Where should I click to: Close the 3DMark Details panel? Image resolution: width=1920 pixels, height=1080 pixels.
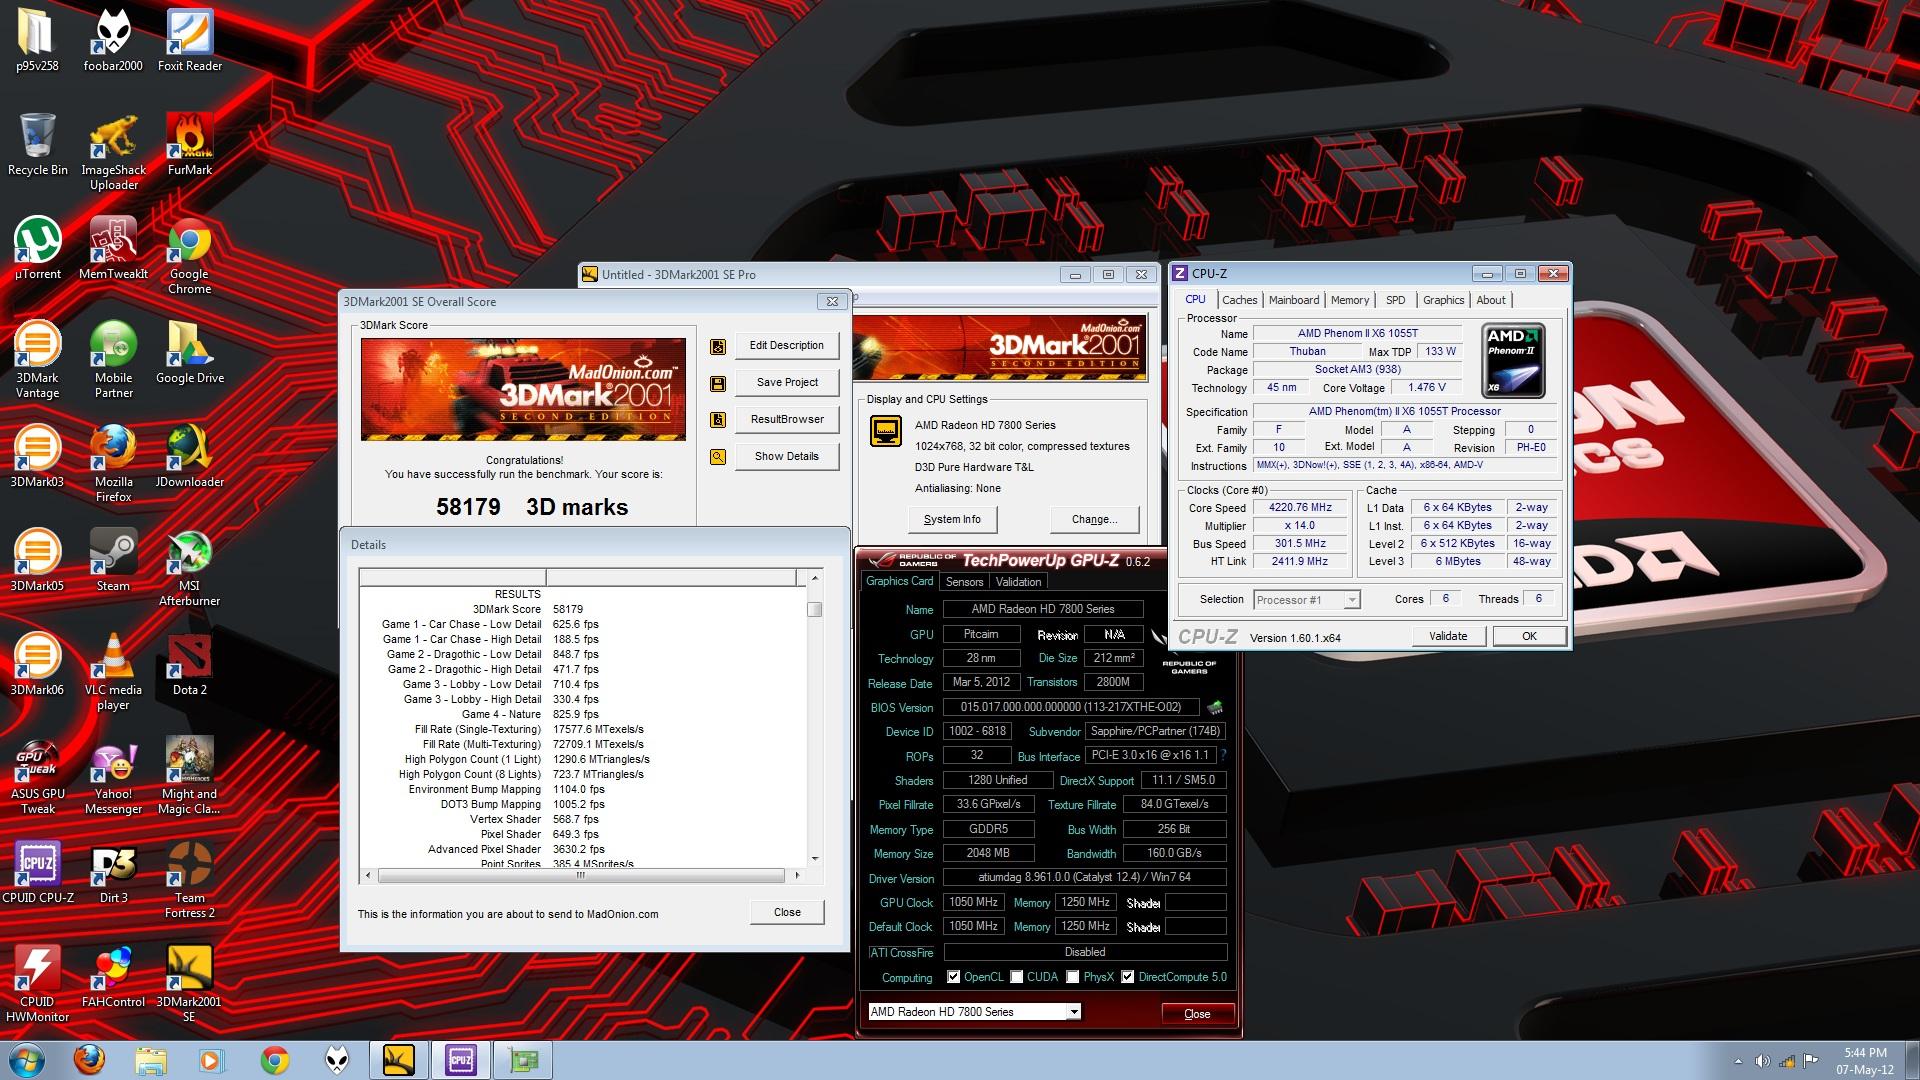(787, 912)
